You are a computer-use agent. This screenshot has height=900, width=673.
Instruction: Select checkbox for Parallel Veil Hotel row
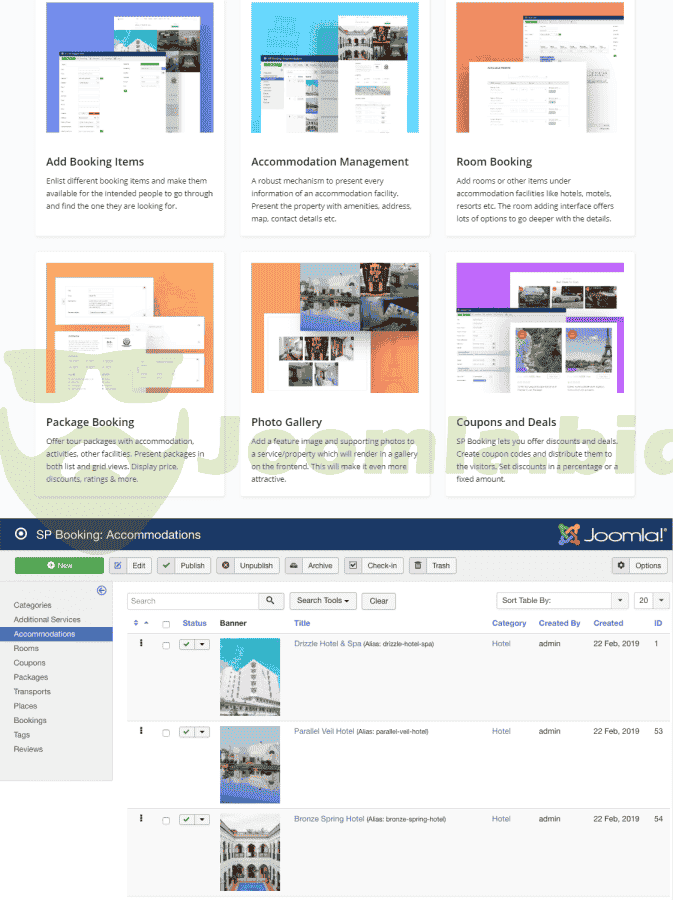pos(166,733)
